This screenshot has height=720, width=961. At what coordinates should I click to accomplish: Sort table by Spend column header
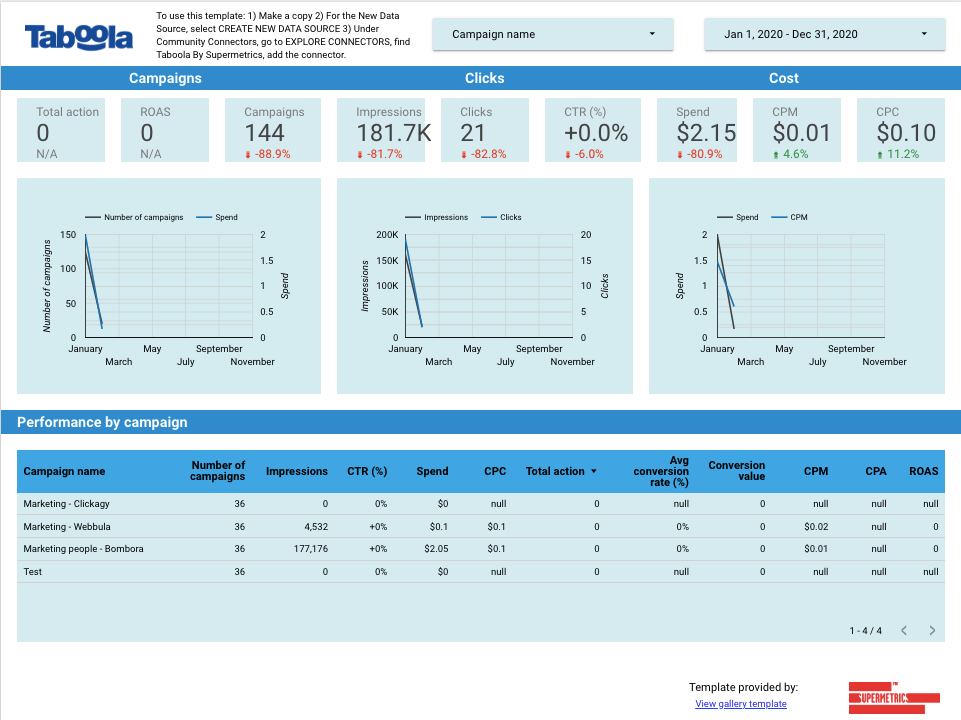click(432, 471)
